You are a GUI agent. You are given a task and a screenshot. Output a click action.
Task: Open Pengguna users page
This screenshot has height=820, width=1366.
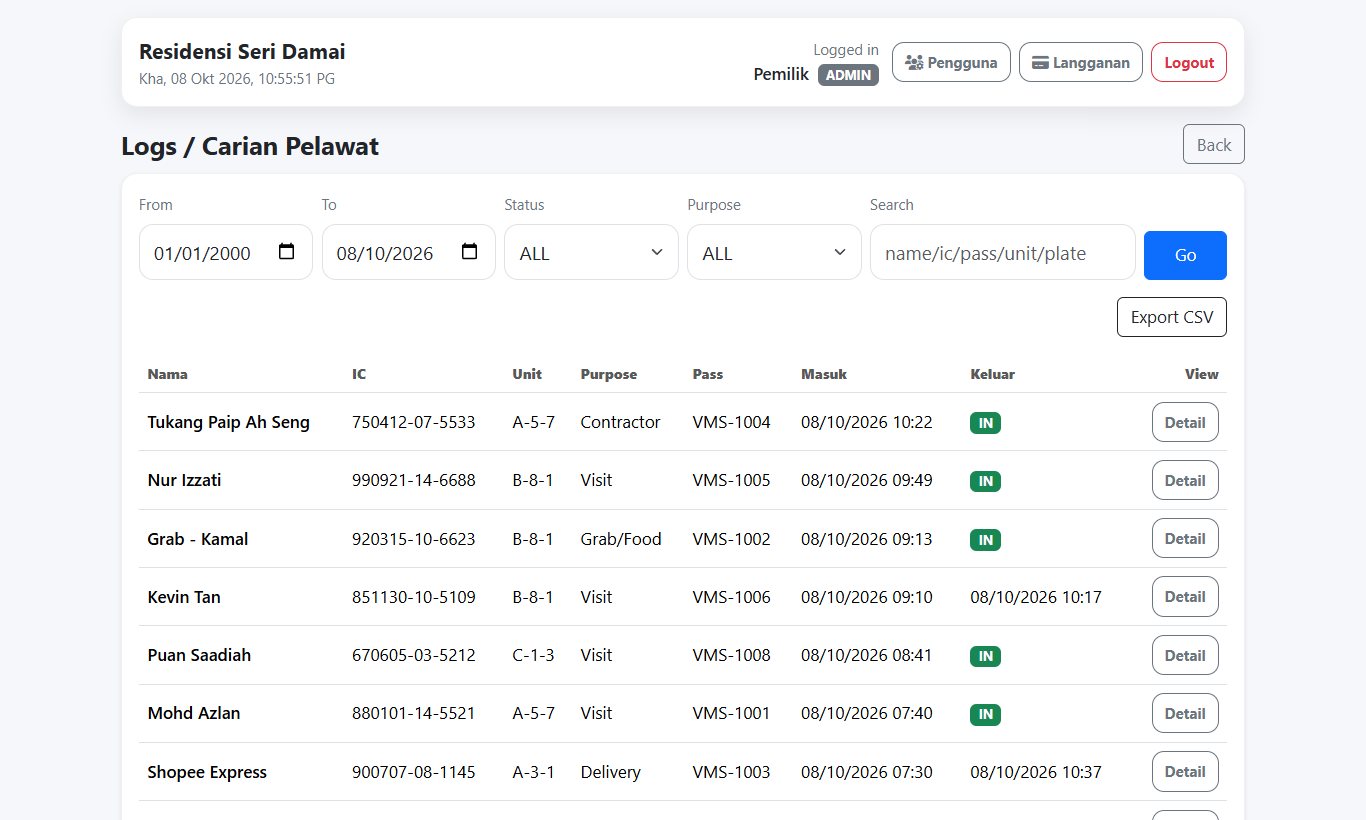[951, 62]
